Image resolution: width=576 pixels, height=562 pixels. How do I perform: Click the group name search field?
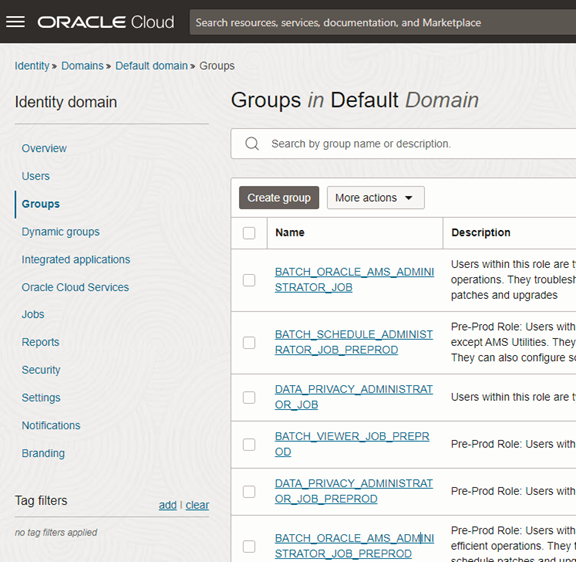point(403,144)
